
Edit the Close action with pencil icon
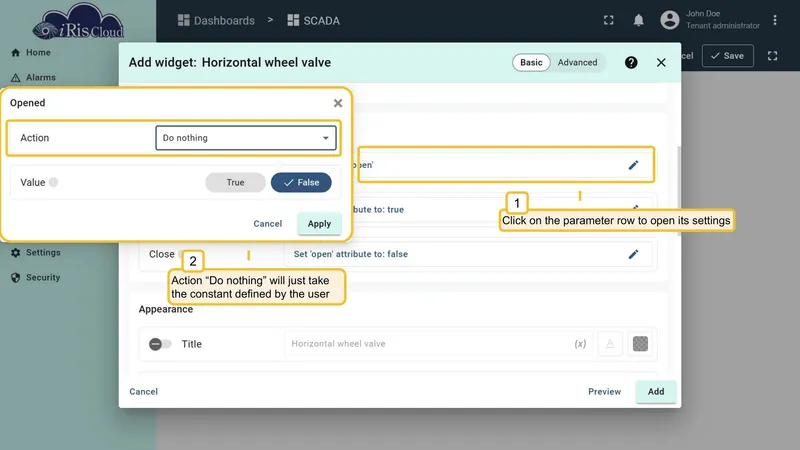(633, 254)
